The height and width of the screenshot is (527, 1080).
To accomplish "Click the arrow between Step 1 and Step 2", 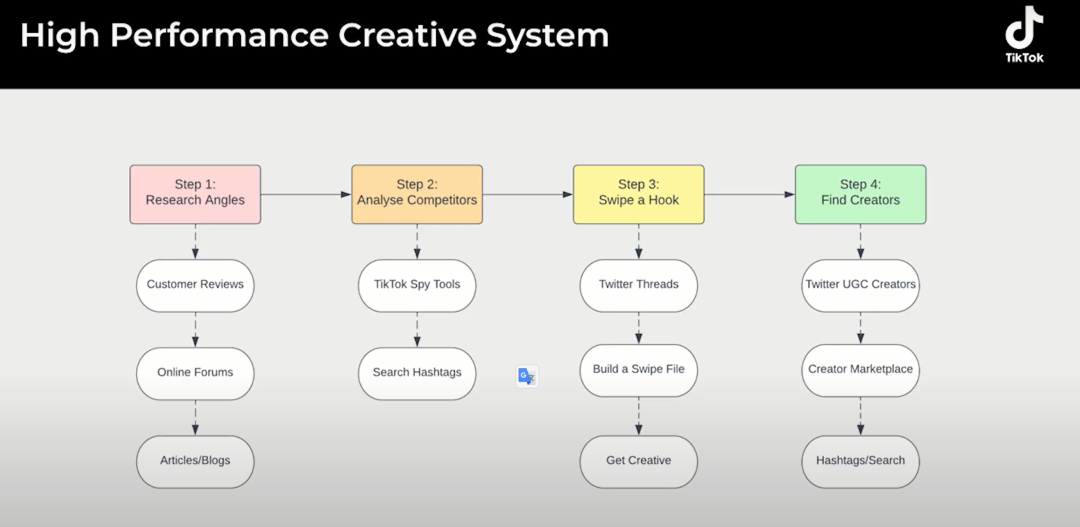I will [x=305, y=194].
